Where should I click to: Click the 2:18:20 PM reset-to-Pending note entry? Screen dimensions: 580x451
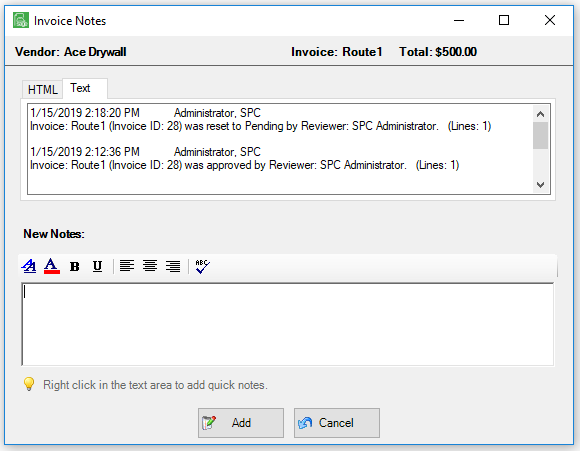[x=260, y=120]
